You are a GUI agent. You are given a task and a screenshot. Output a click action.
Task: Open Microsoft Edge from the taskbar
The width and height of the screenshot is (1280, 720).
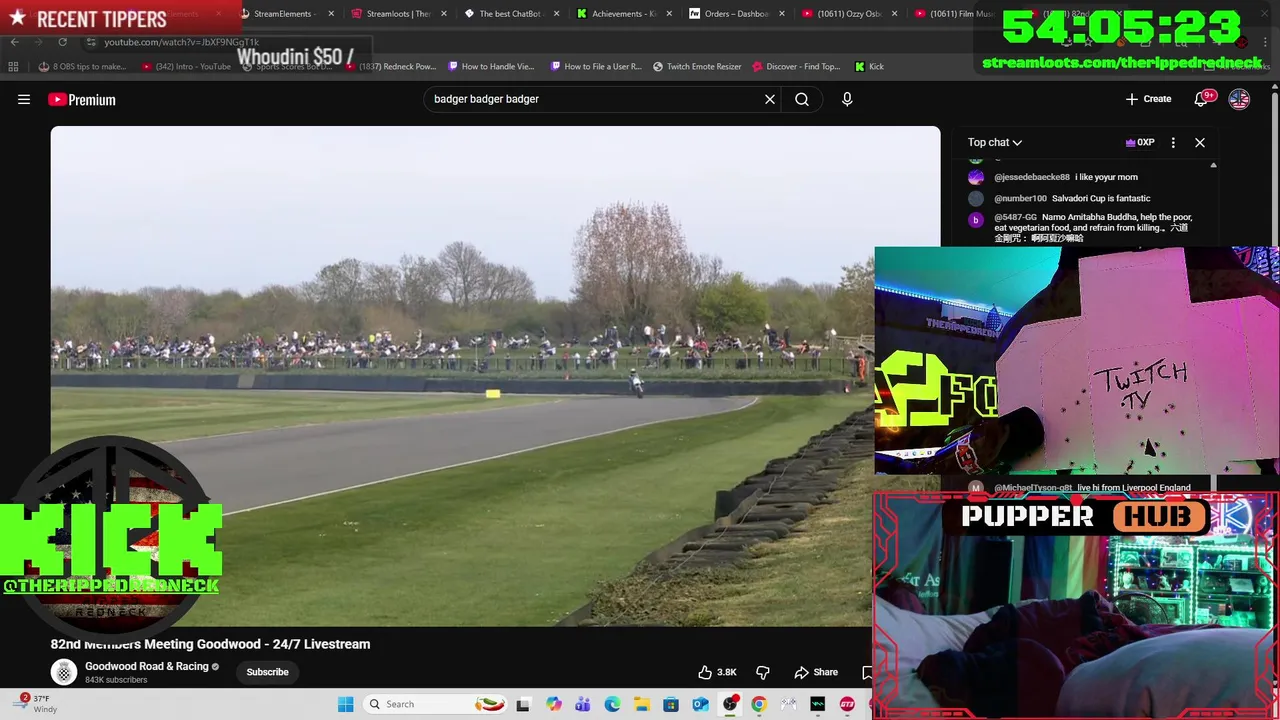(x=612, y=704)
